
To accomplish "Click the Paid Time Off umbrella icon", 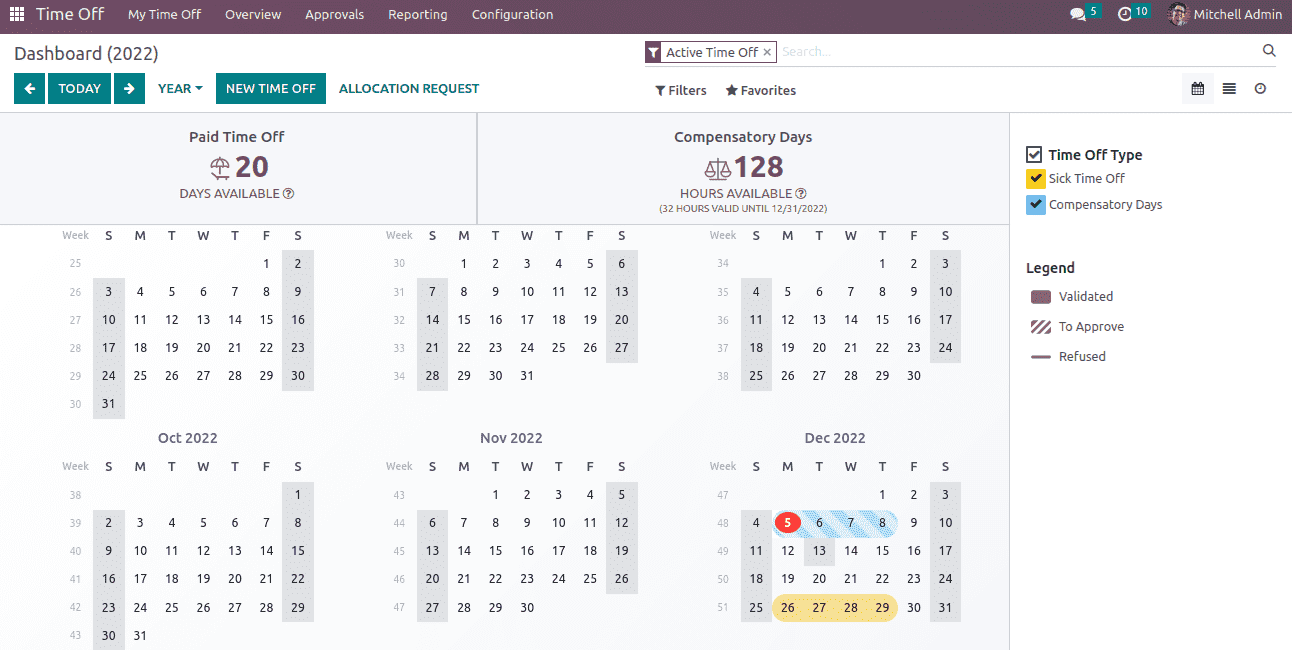I will [220, 167].
